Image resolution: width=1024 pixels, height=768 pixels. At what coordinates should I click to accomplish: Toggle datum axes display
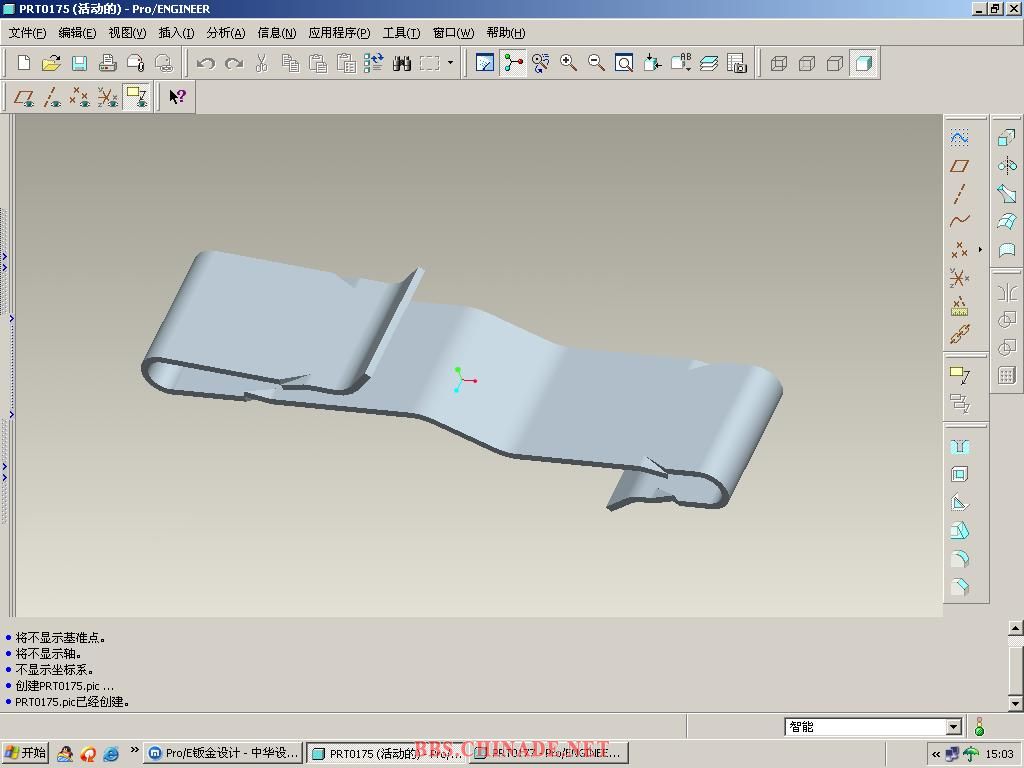click(52, 97)
